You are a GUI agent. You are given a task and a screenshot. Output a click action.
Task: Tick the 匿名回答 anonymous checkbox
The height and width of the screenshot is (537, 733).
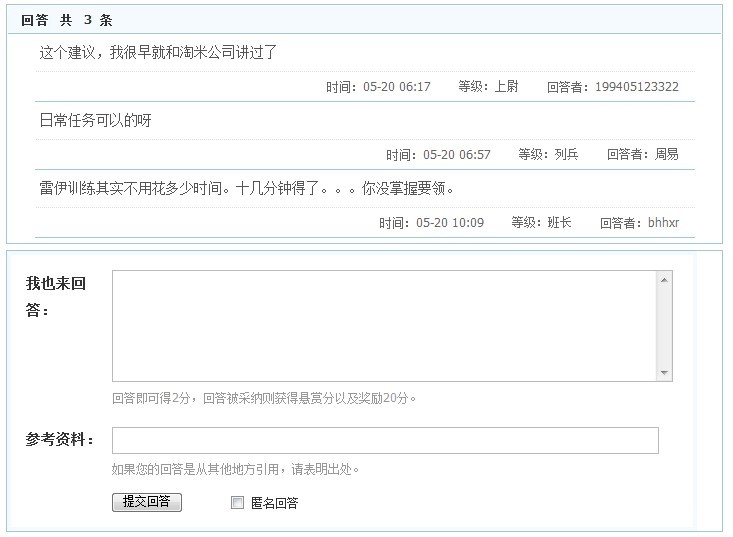[x=237, y=502]
